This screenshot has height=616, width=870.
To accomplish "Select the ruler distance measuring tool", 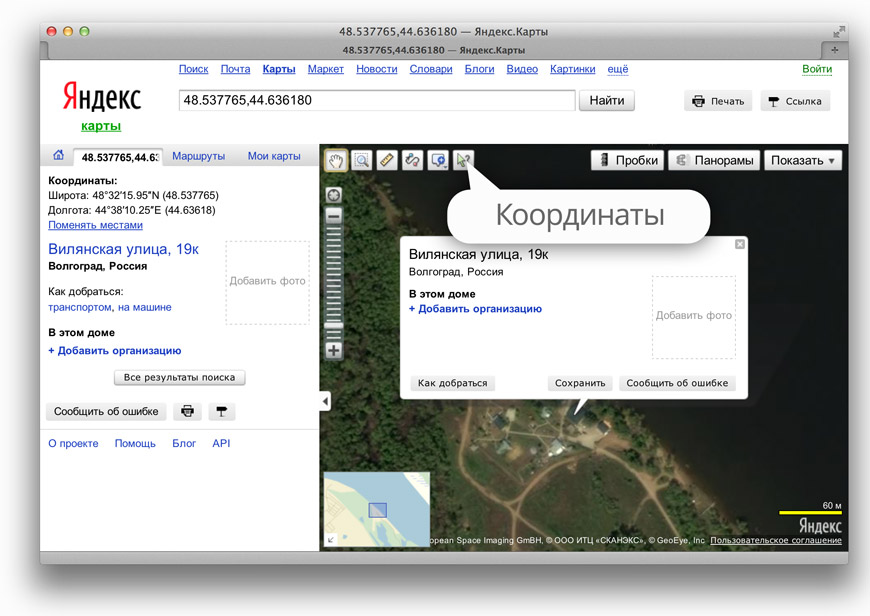I will pos(387,160).
